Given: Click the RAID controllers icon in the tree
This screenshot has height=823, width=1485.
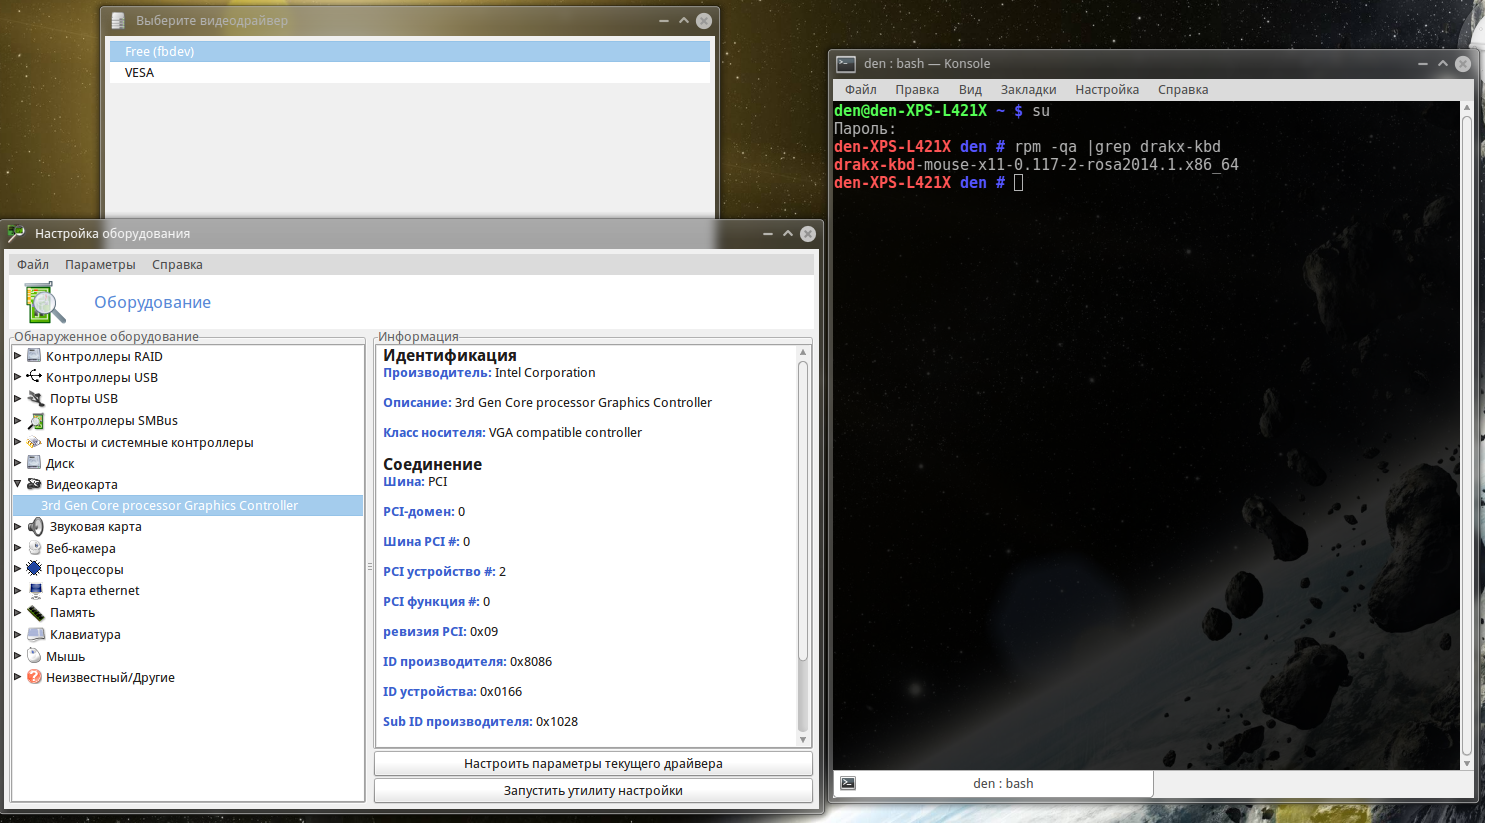Looking at the screenshot, I should click(x=34, y=356).
